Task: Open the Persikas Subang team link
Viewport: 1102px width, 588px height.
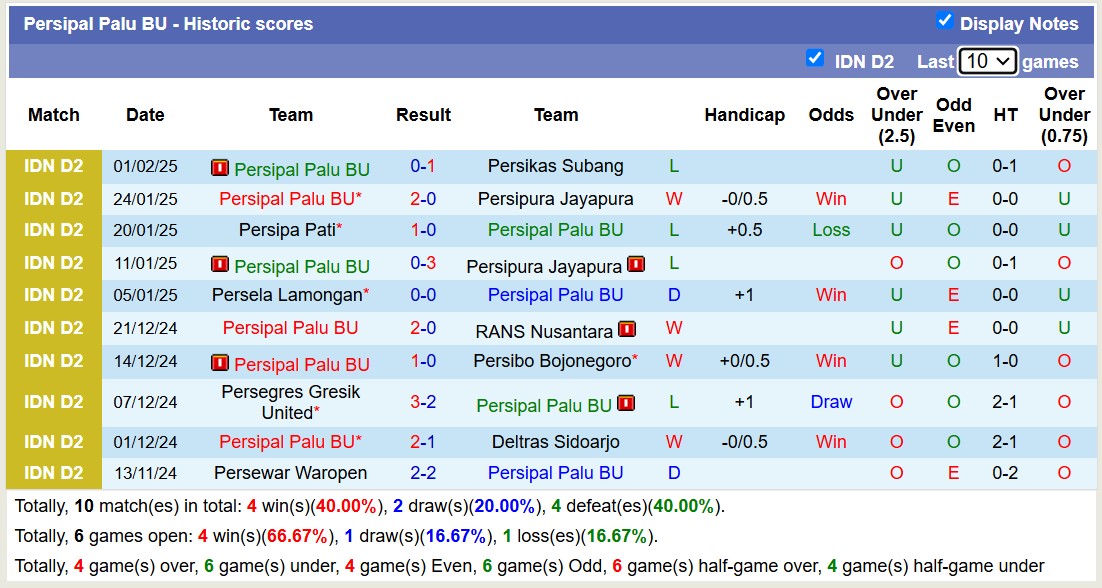Action: (x=555, y=166)
